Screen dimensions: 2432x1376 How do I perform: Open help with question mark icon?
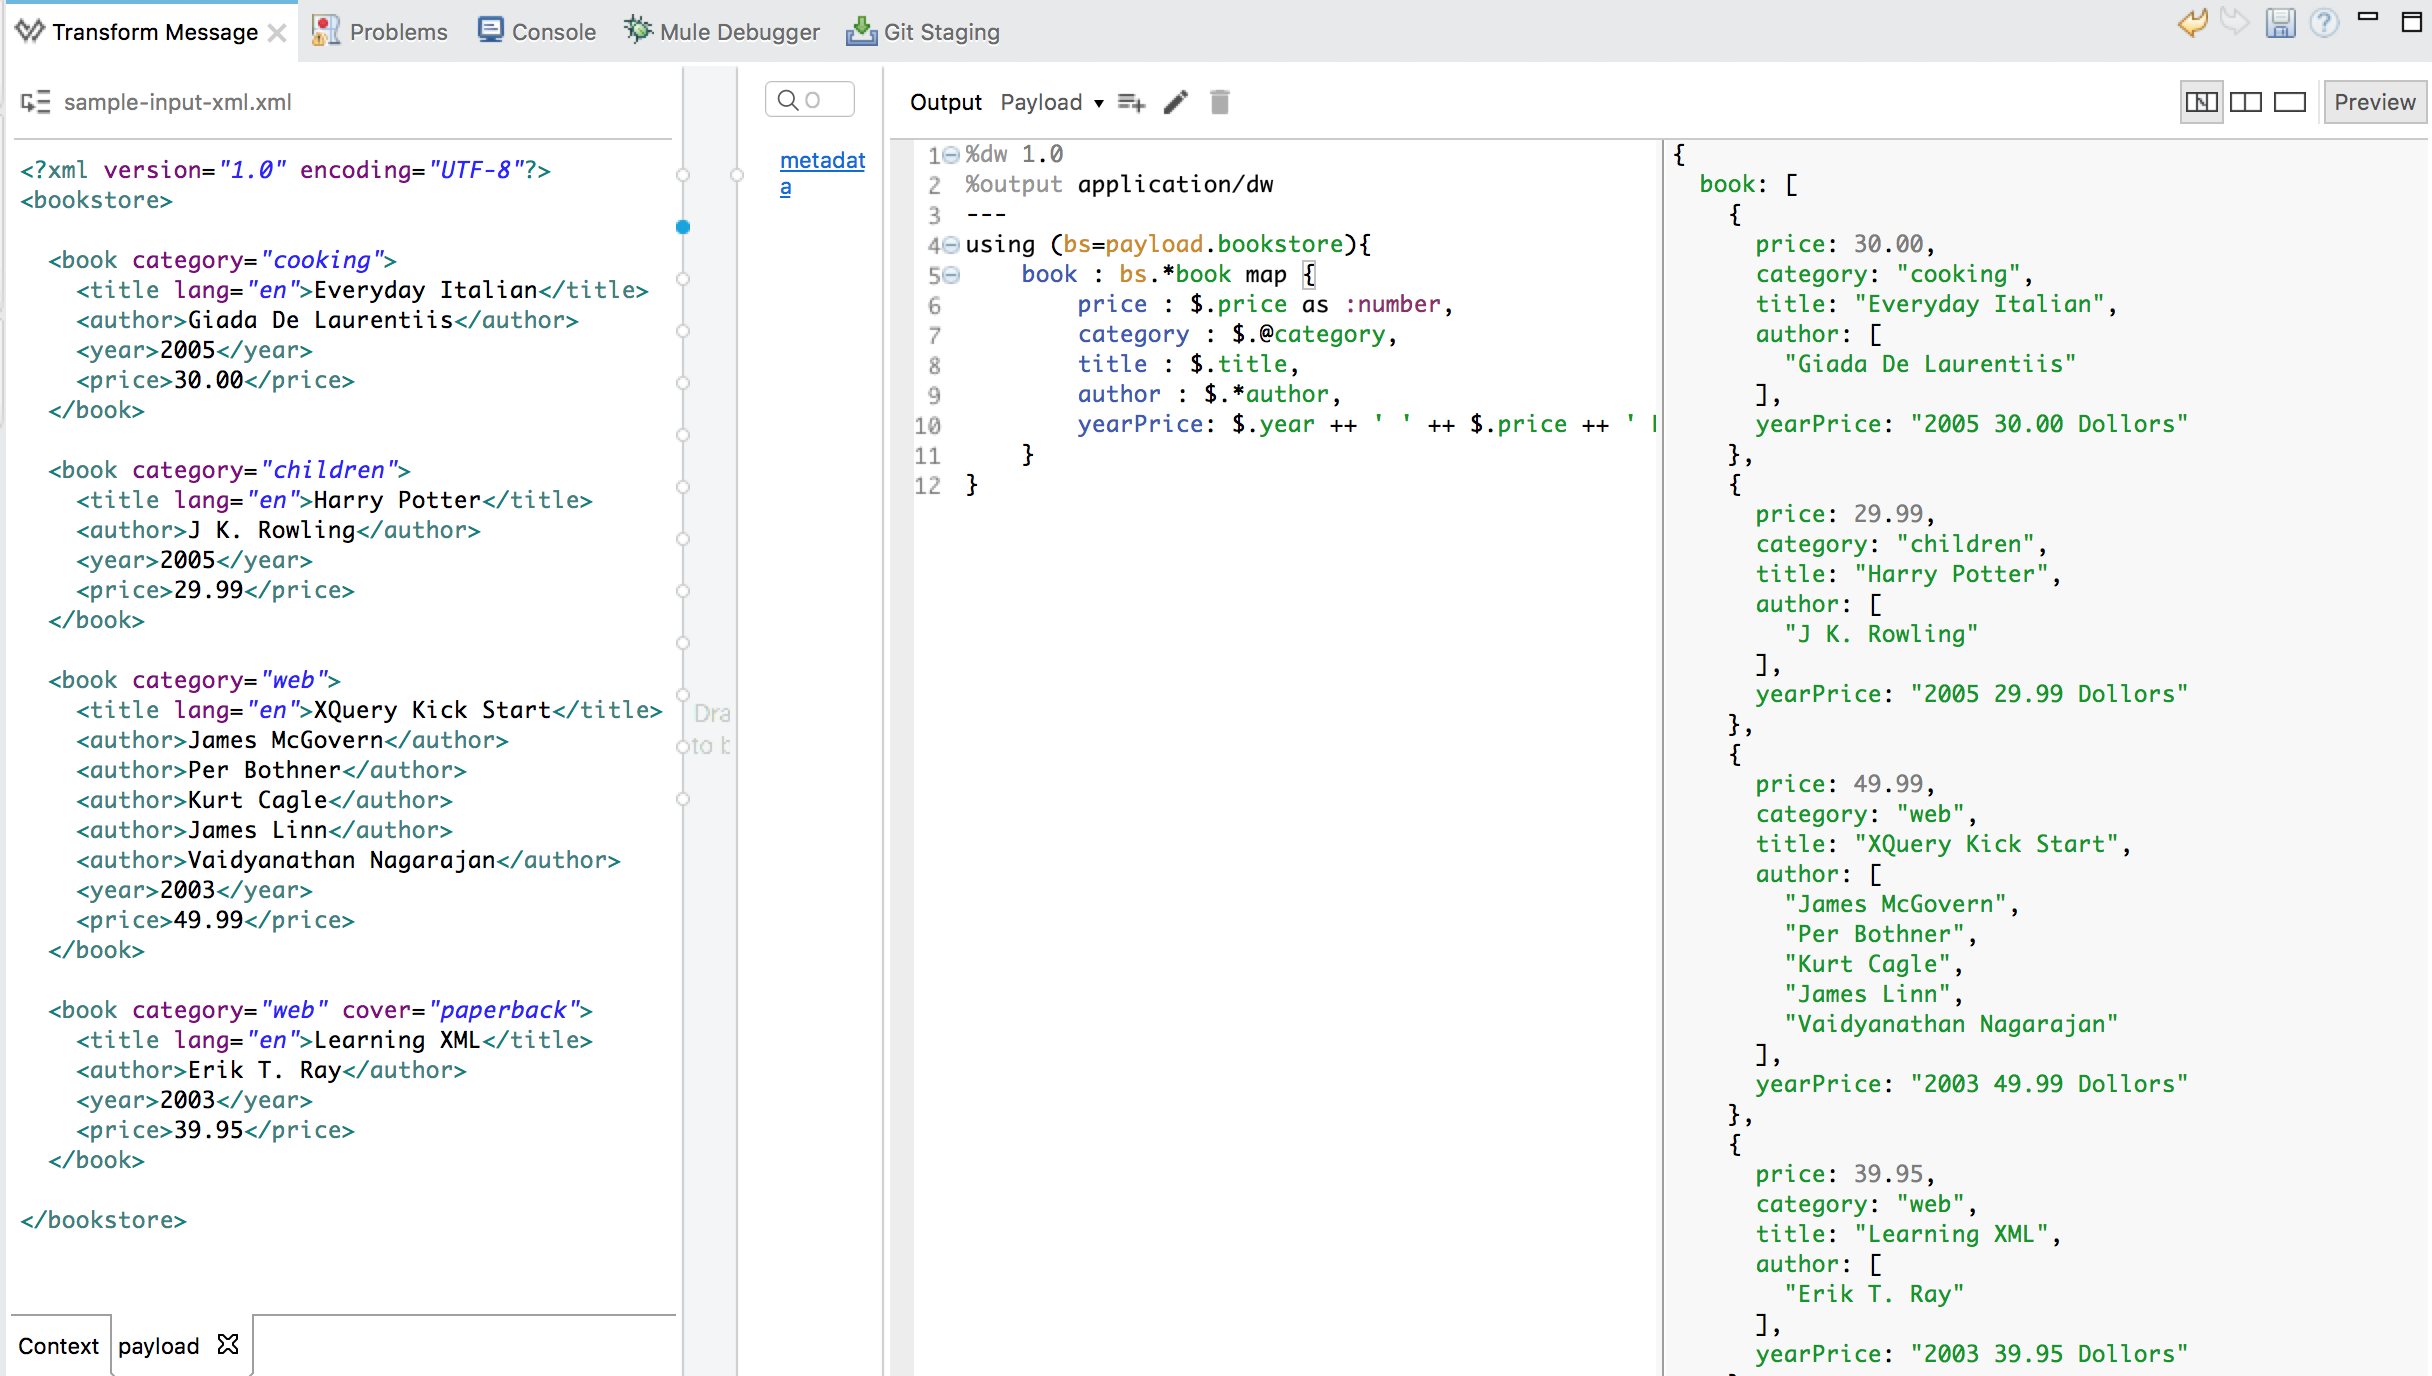(x=2325, y=24)
